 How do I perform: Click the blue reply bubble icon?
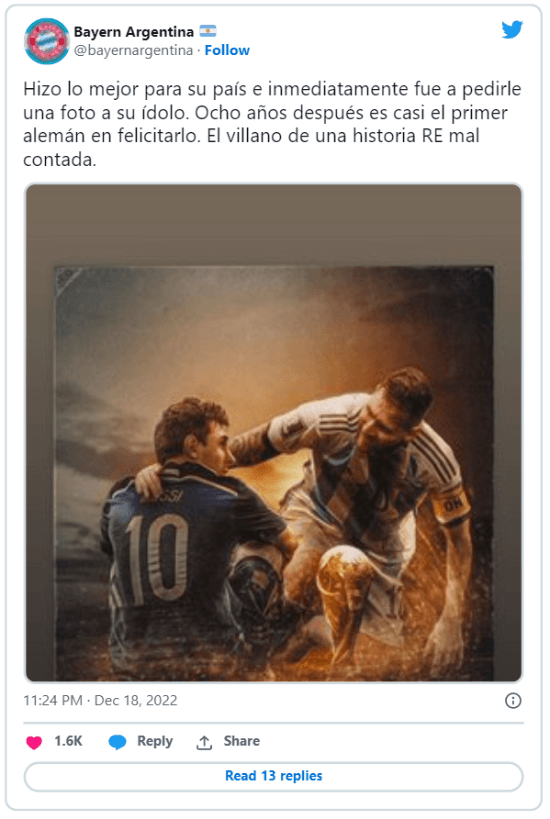point(117,742)
